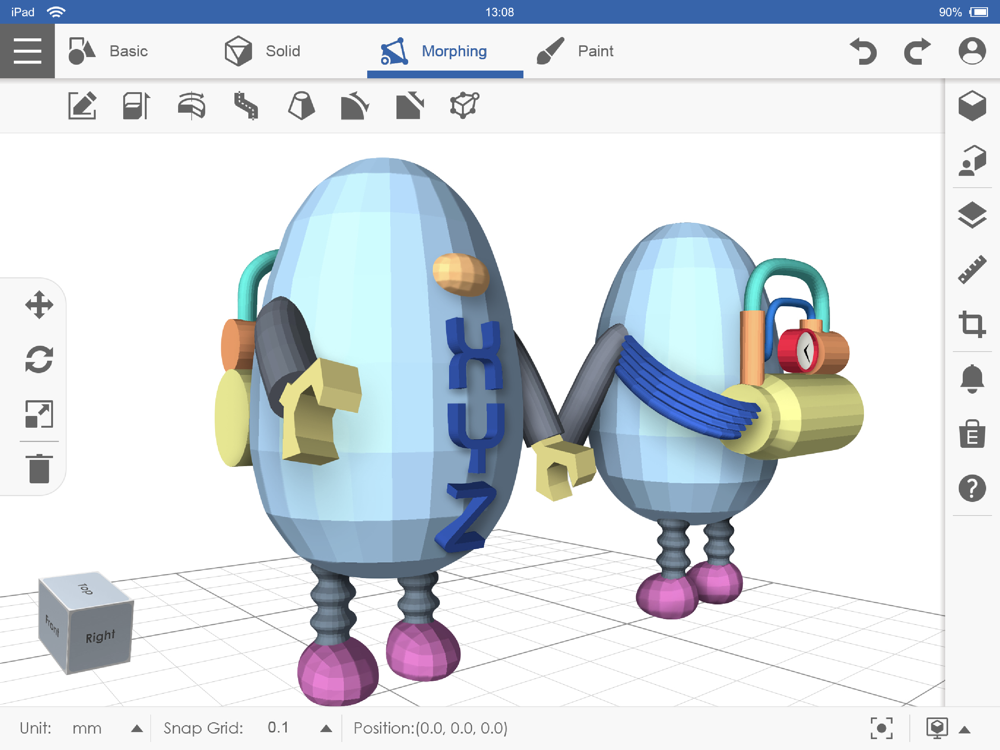This screenshot has width=1000, height=750.
Task: Delete the selected object with trash icon
Action: click(39, 469)
